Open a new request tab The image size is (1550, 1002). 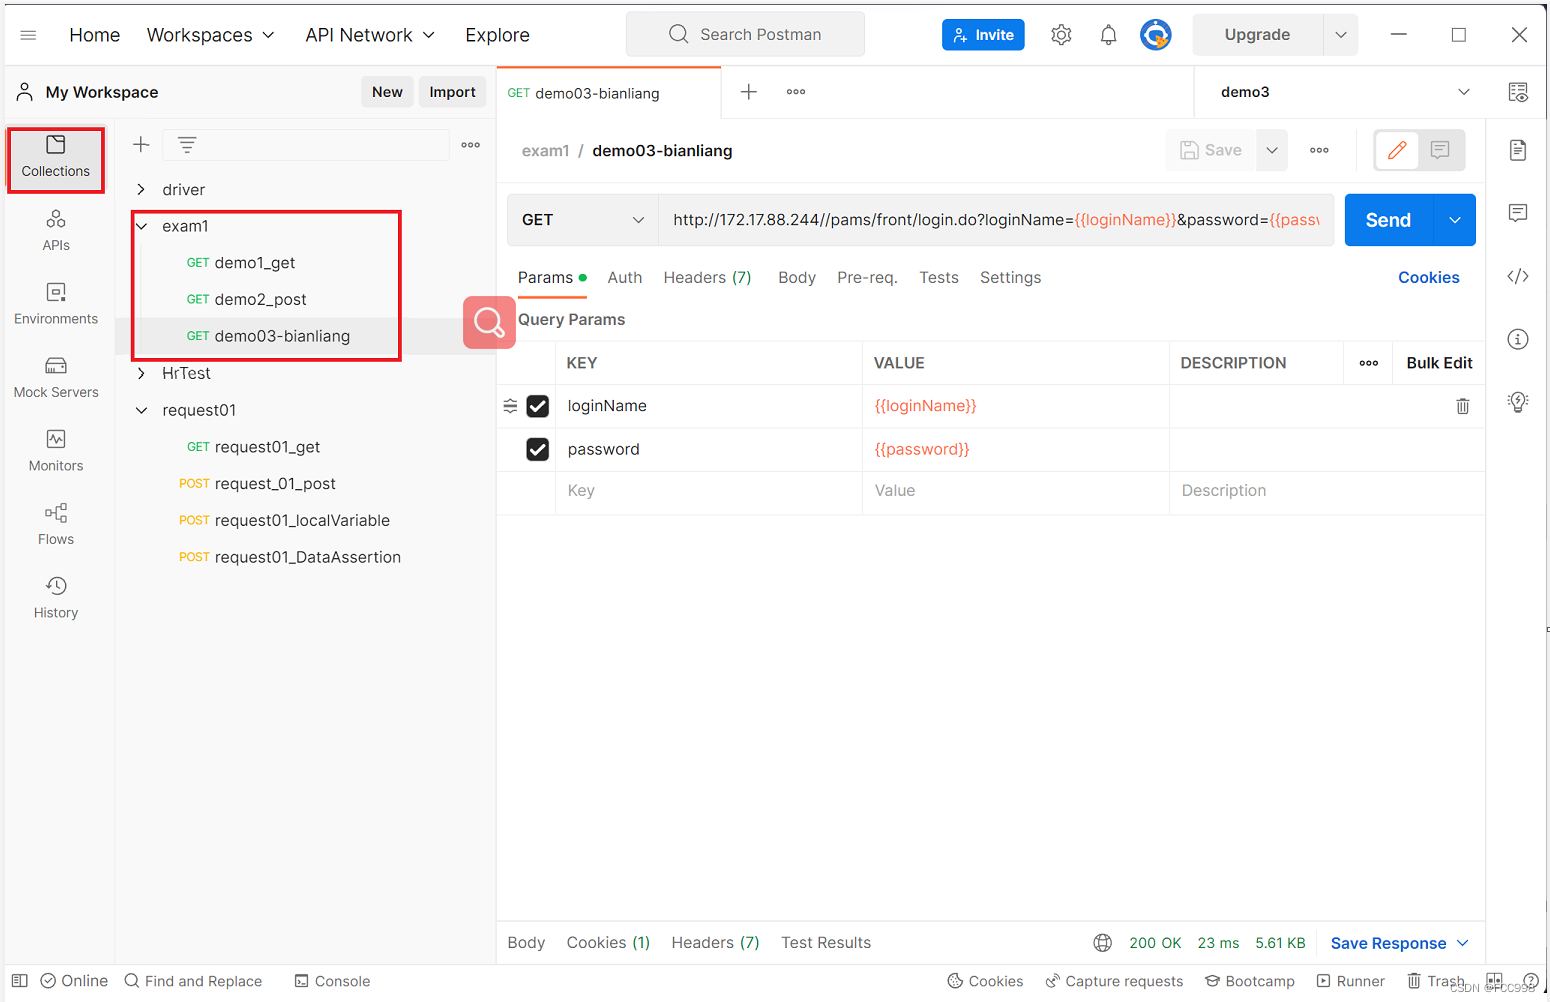click(749, 92)
